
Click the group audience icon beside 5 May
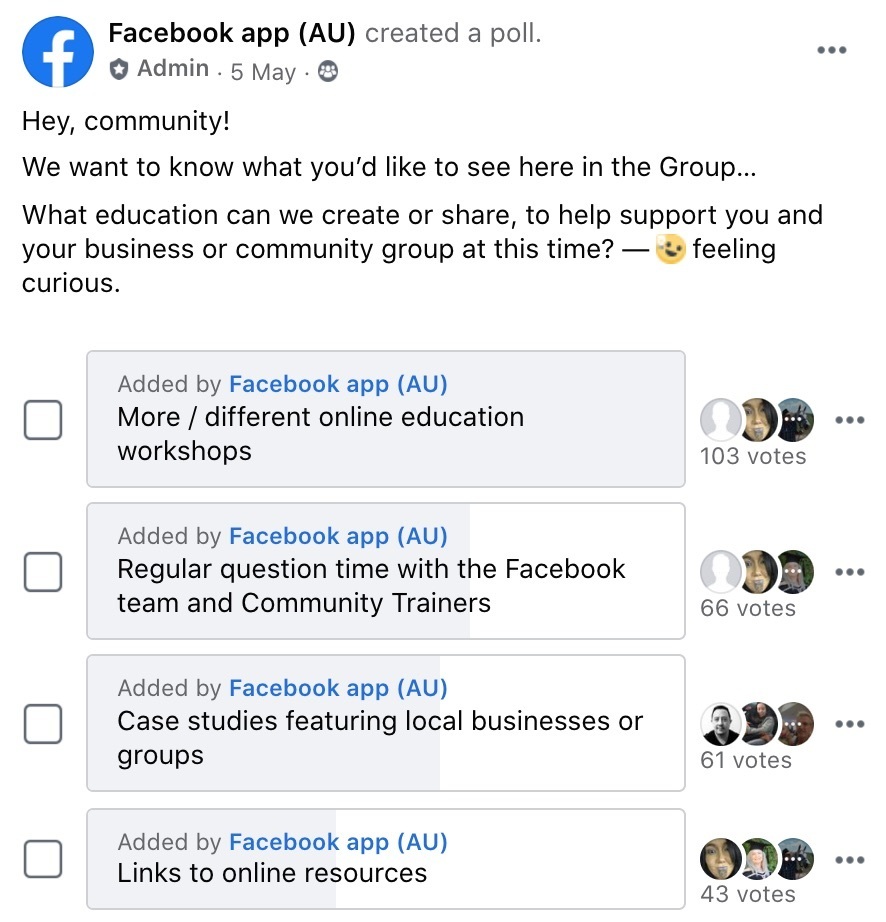[x=328, y=72]
